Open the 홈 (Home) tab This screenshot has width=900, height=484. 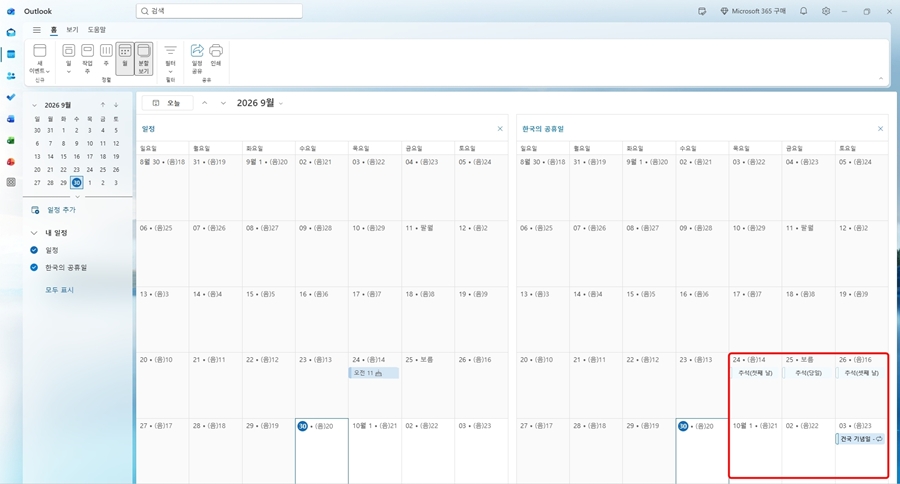click(x=54, y=29)
